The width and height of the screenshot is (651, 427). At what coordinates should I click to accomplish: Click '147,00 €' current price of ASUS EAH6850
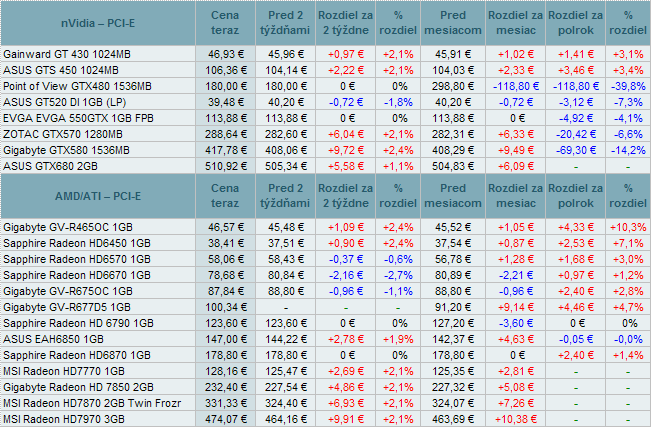pyautogui.click(x=226, y=339)
